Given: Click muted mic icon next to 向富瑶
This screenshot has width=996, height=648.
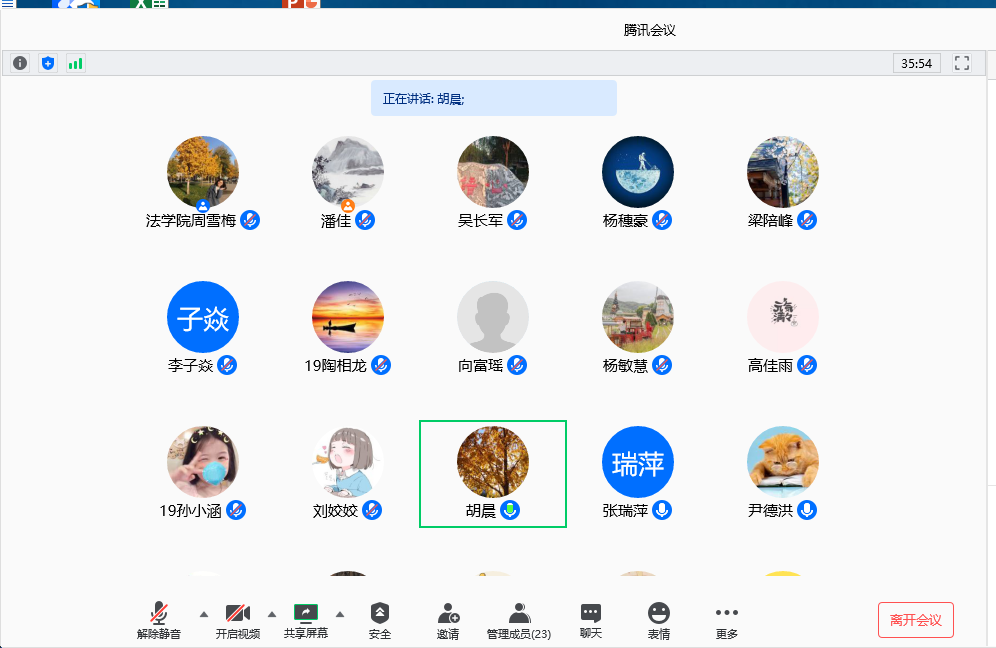Looking at the screenshot, I should click(x=517, y=365).
